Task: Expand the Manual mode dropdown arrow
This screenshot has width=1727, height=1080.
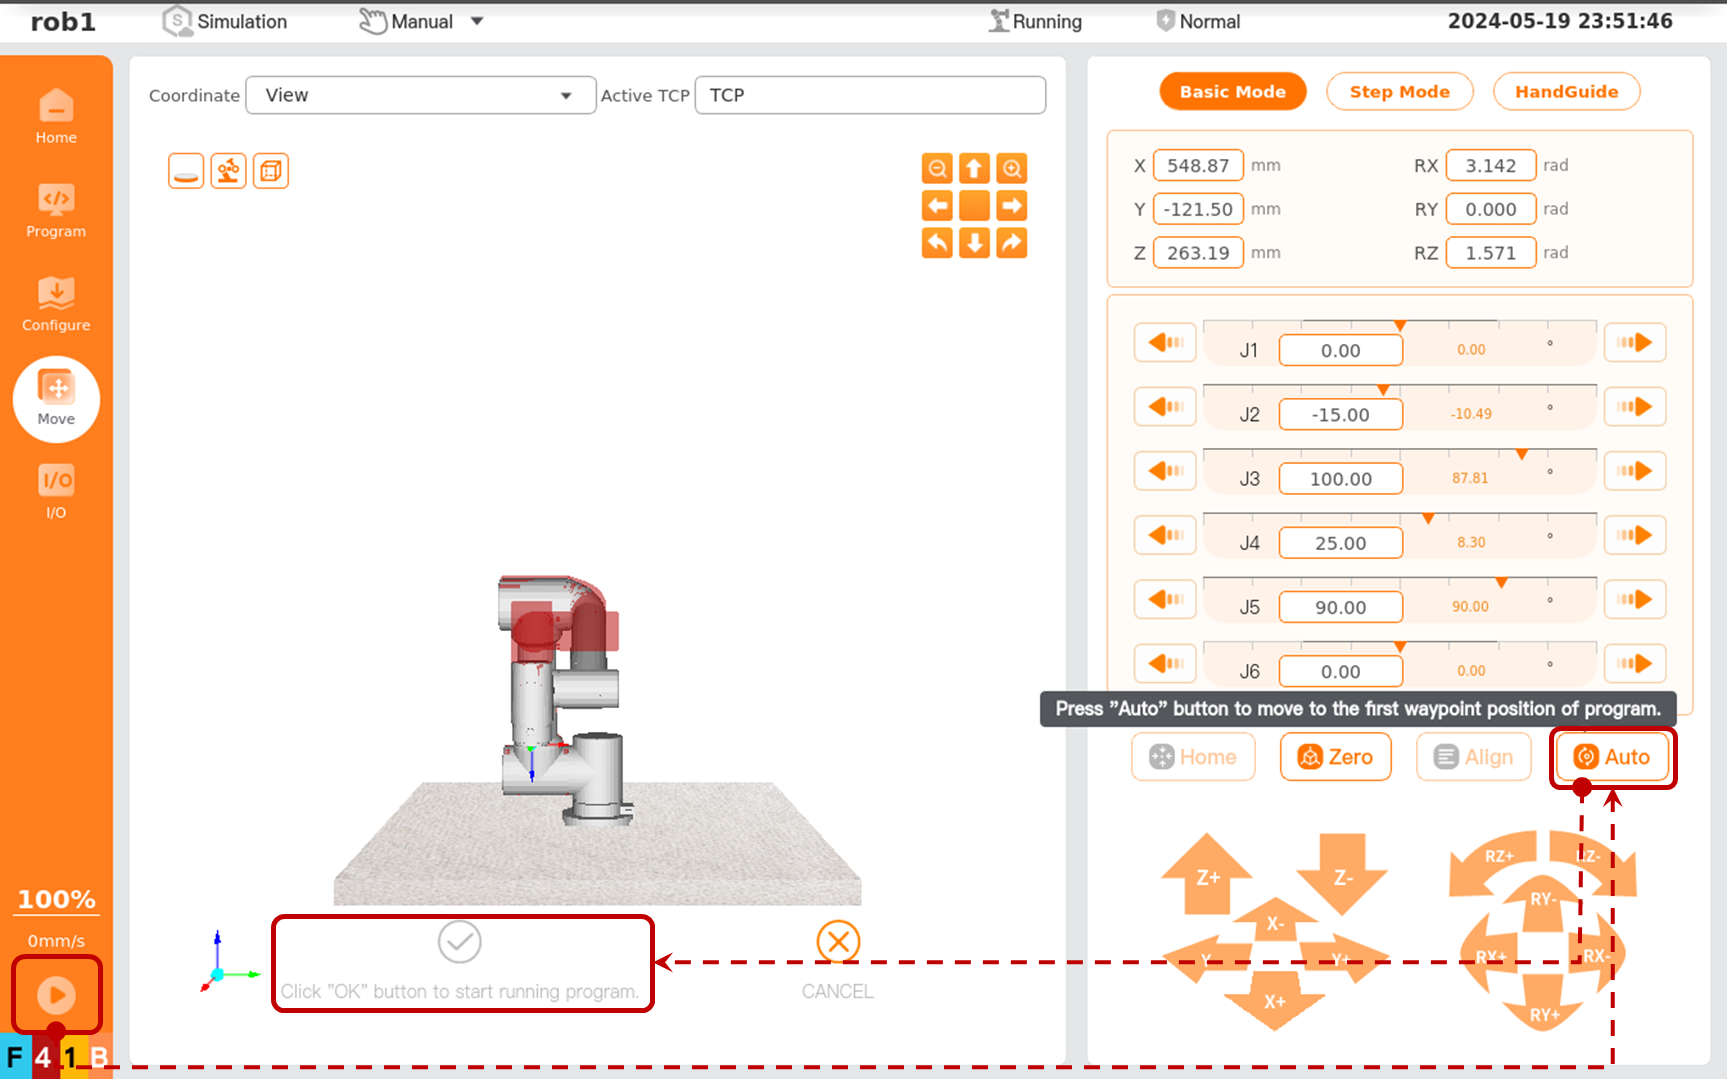Action: pos(477,22)
